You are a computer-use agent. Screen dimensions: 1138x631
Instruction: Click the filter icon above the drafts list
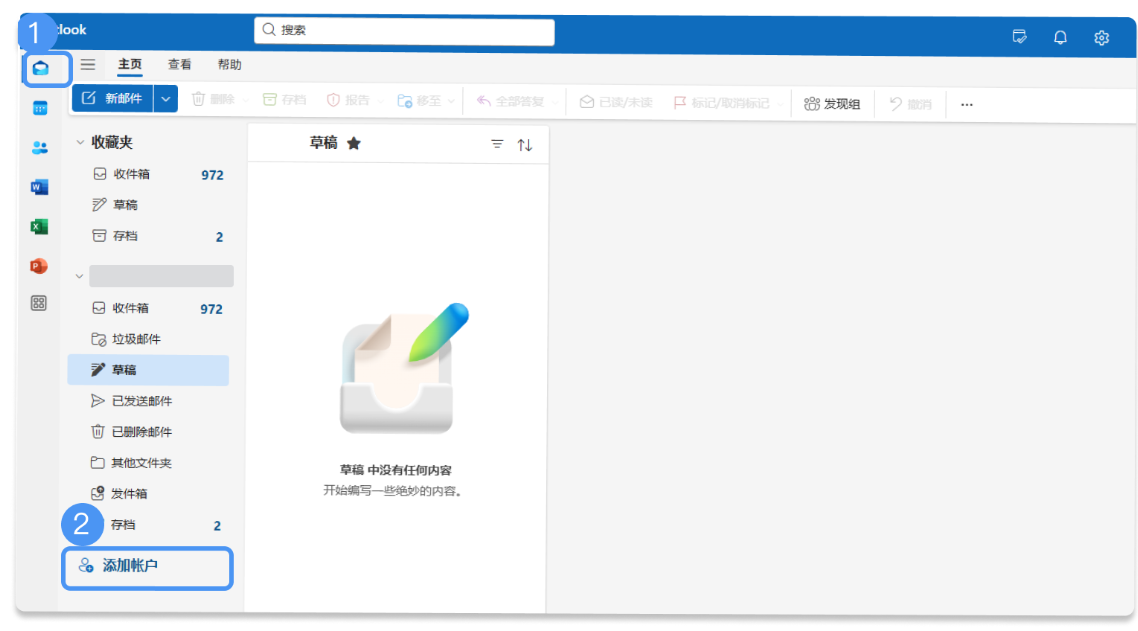[497, 144]
